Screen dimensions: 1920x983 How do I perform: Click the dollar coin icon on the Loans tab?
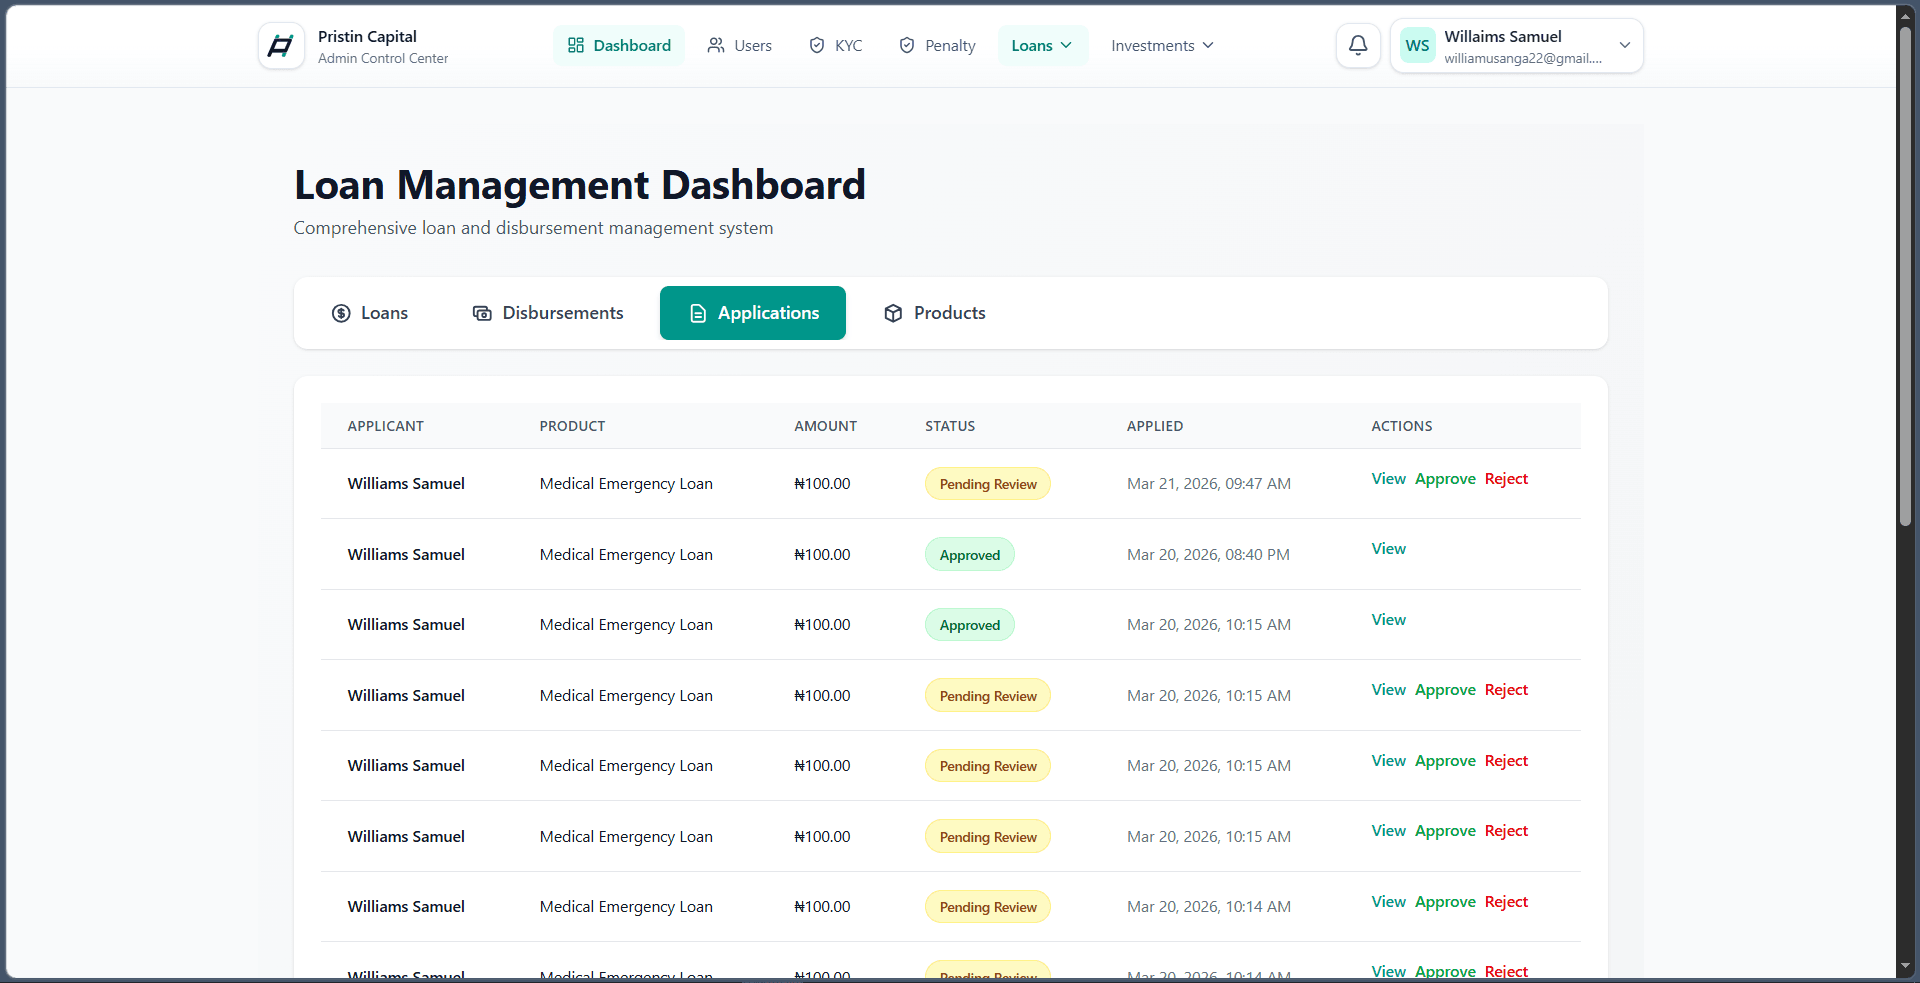point(341,313)
